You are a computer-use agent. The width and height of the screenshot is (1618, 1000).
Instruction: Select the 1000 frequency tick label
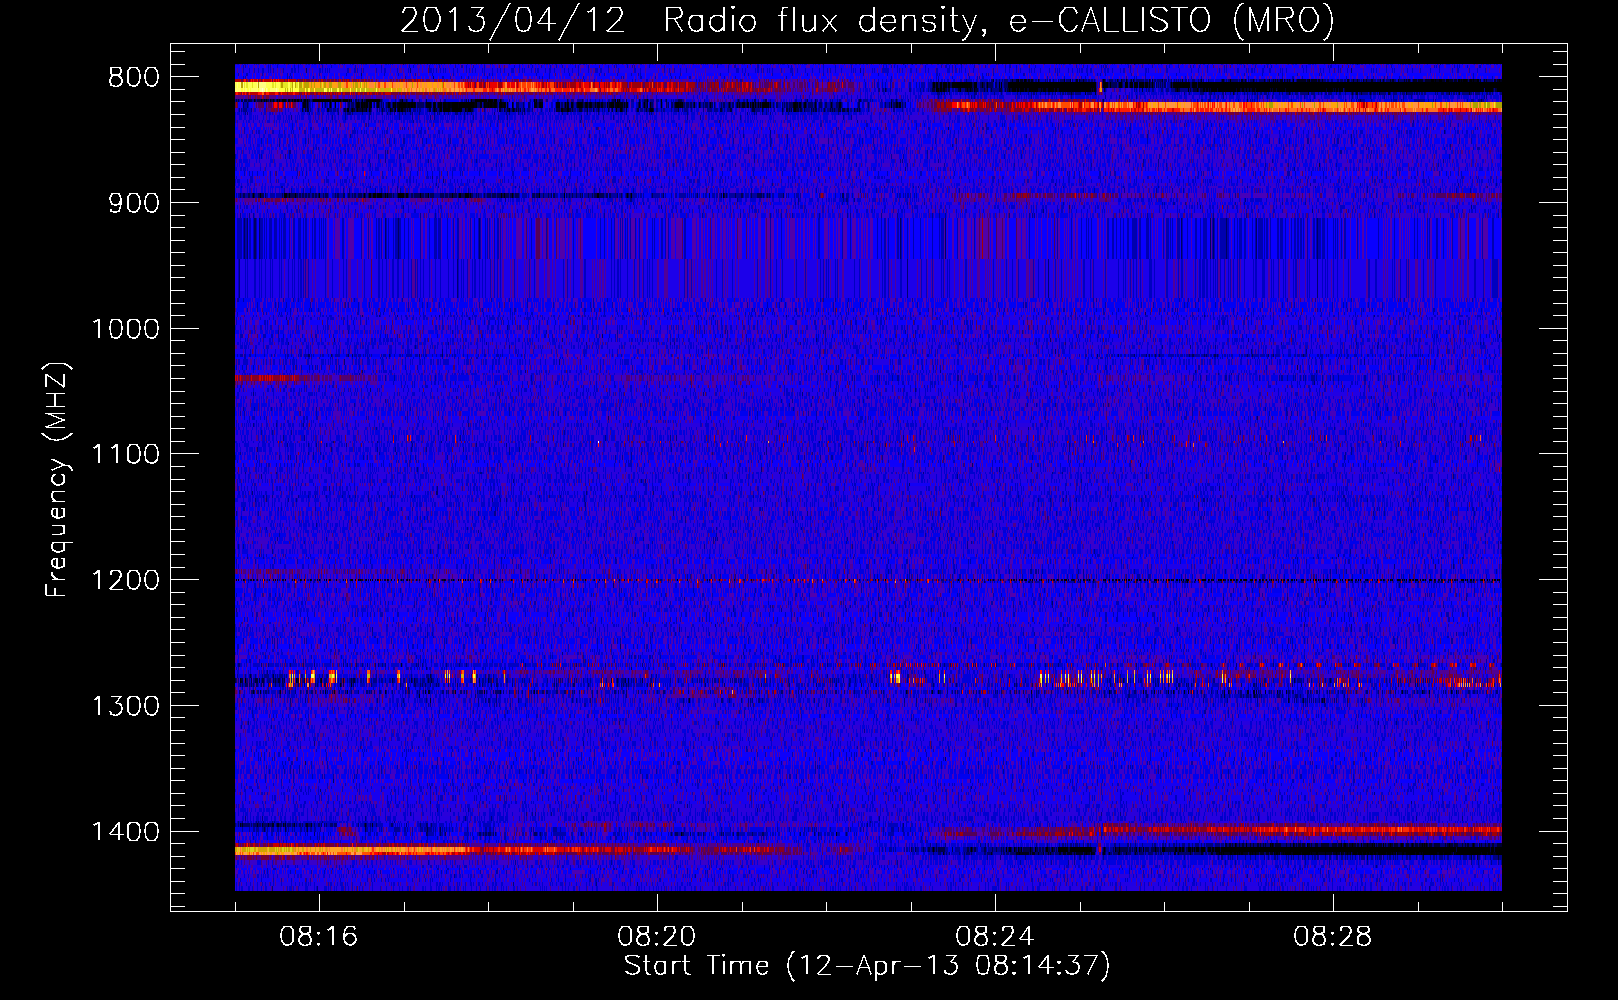(x=126, y=329)
